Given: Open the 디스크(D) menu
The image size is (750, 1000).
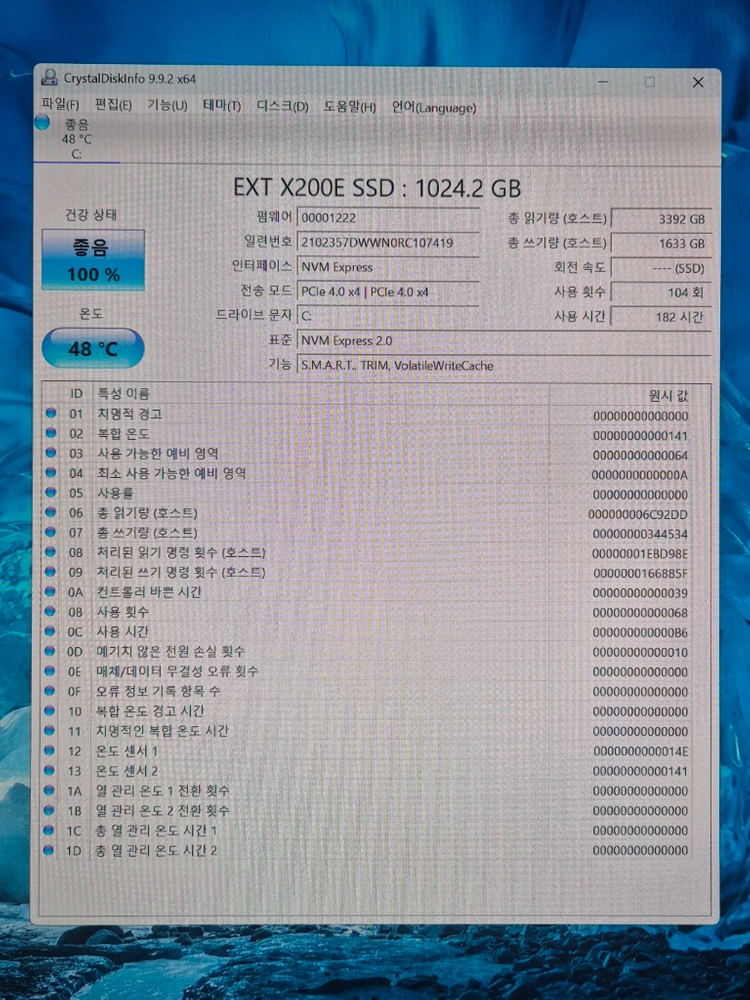Looking at the screenshot, I should click(x=282, y=107).
